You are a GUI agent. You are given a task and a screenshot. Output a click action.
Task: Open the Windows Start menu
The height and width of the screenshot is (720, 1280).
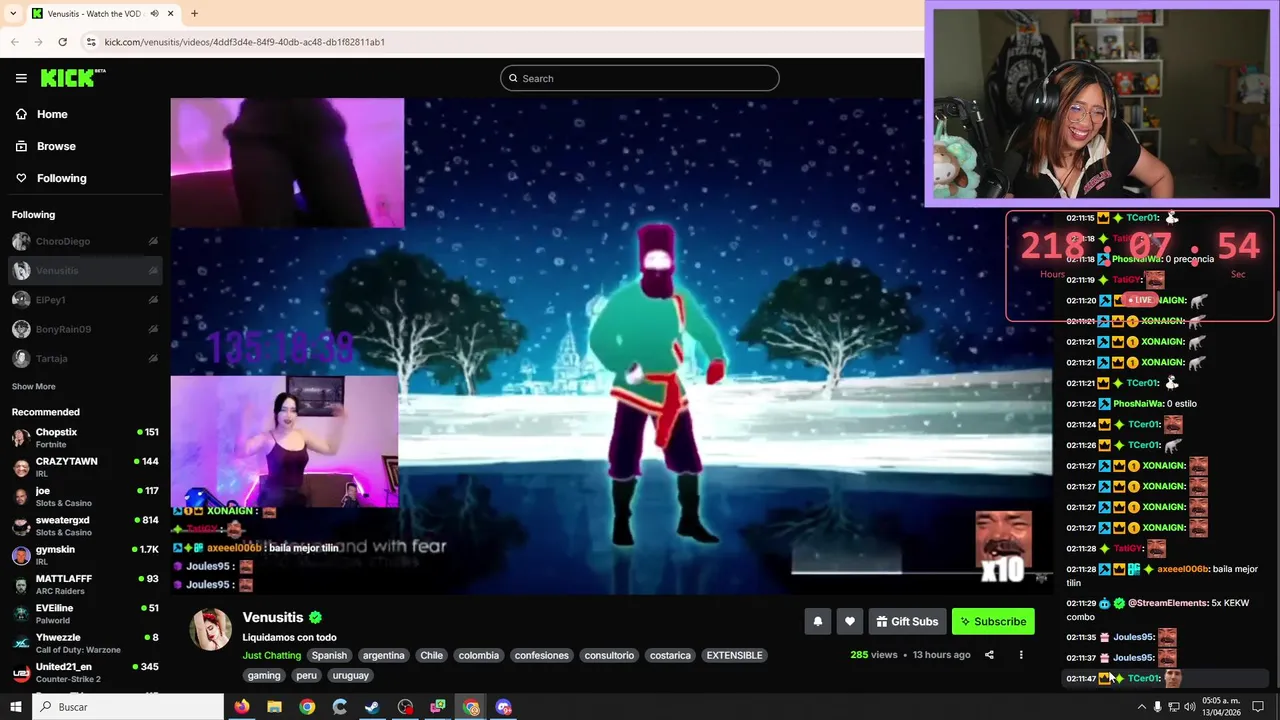point(15,707)
